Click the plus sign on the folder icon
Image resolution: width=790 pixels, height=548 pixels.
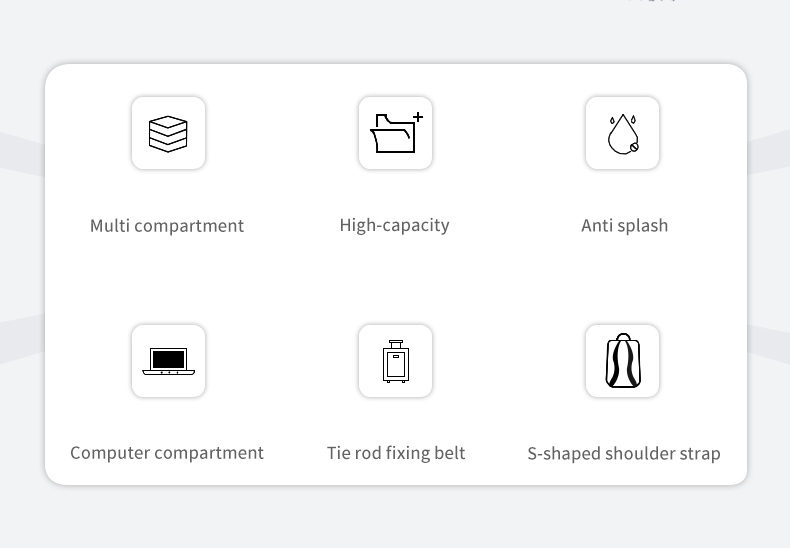(x=418, y=117)
